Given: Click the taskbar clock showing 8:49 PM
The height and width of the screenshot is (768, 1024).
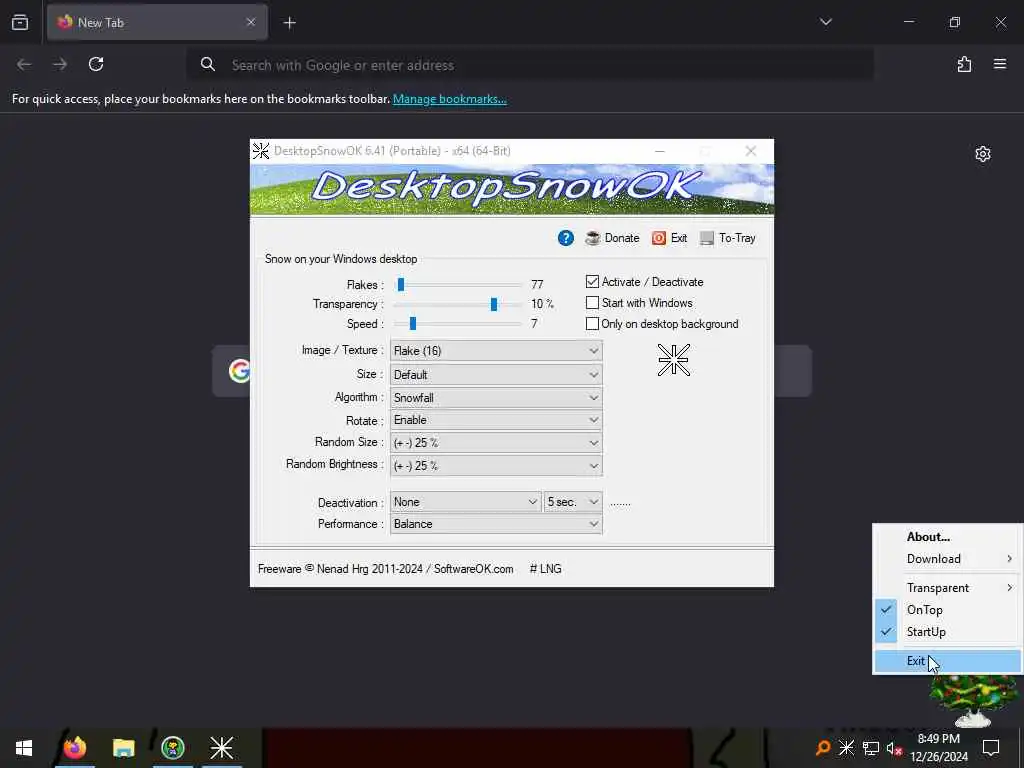Looking at the screenshot, I should pos(938,748).
